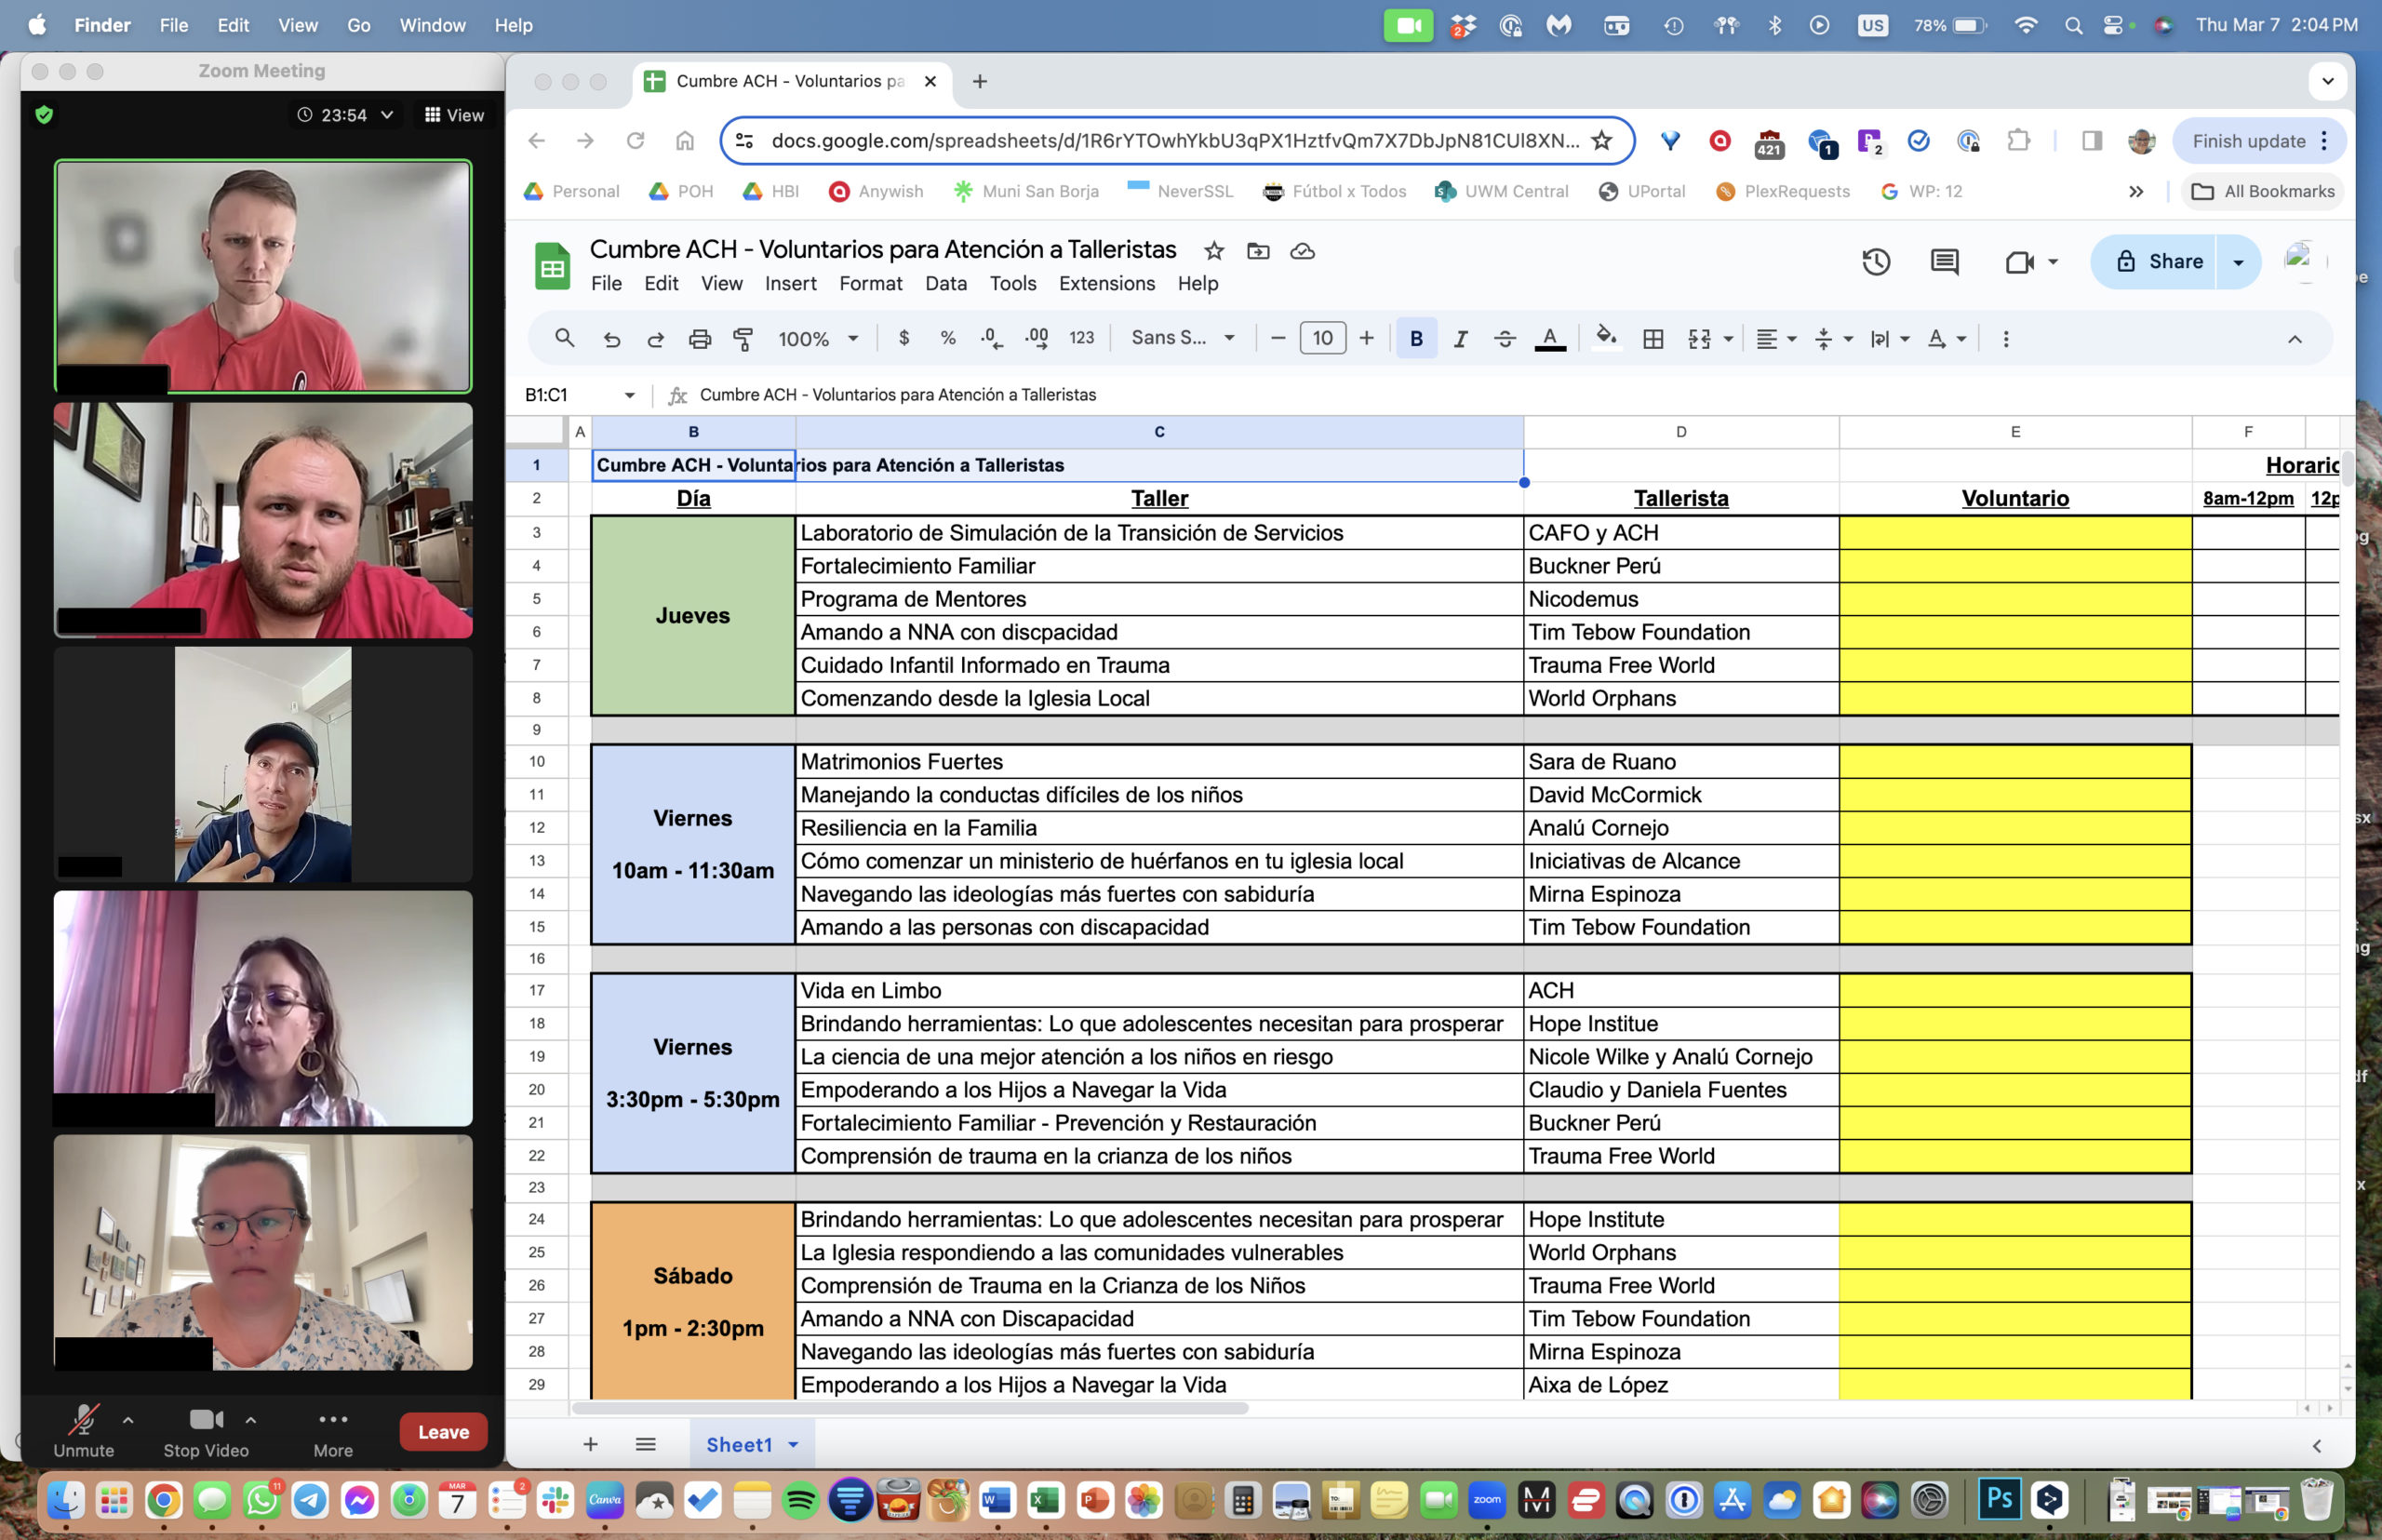The width and height of the screenshot is (2382, 1540).
Task: Click the strikethrough formatting icon
Action: pos(1504,339)
